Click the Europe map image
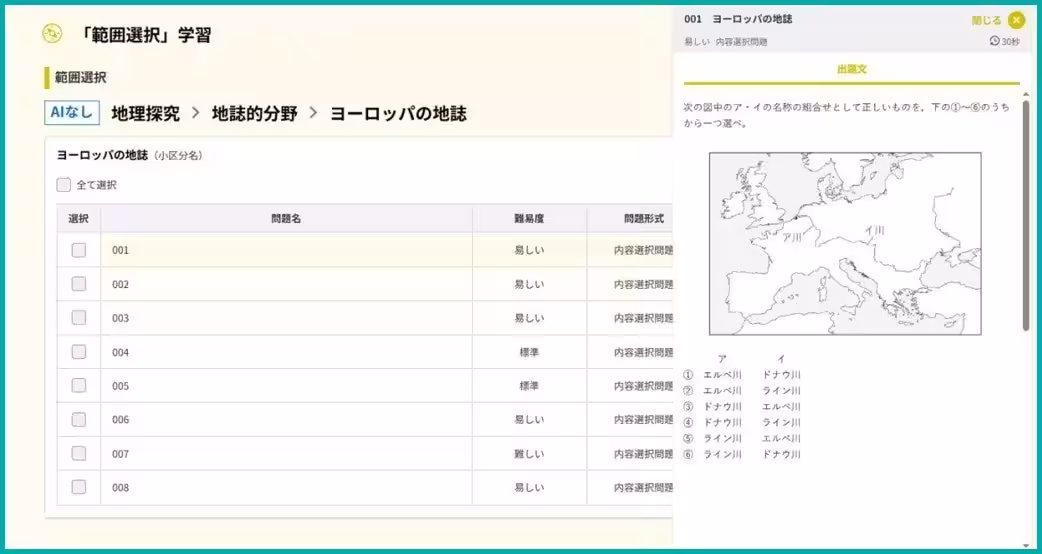The width and height of the screenshot is (1042, 554). [x=845, y=243]
